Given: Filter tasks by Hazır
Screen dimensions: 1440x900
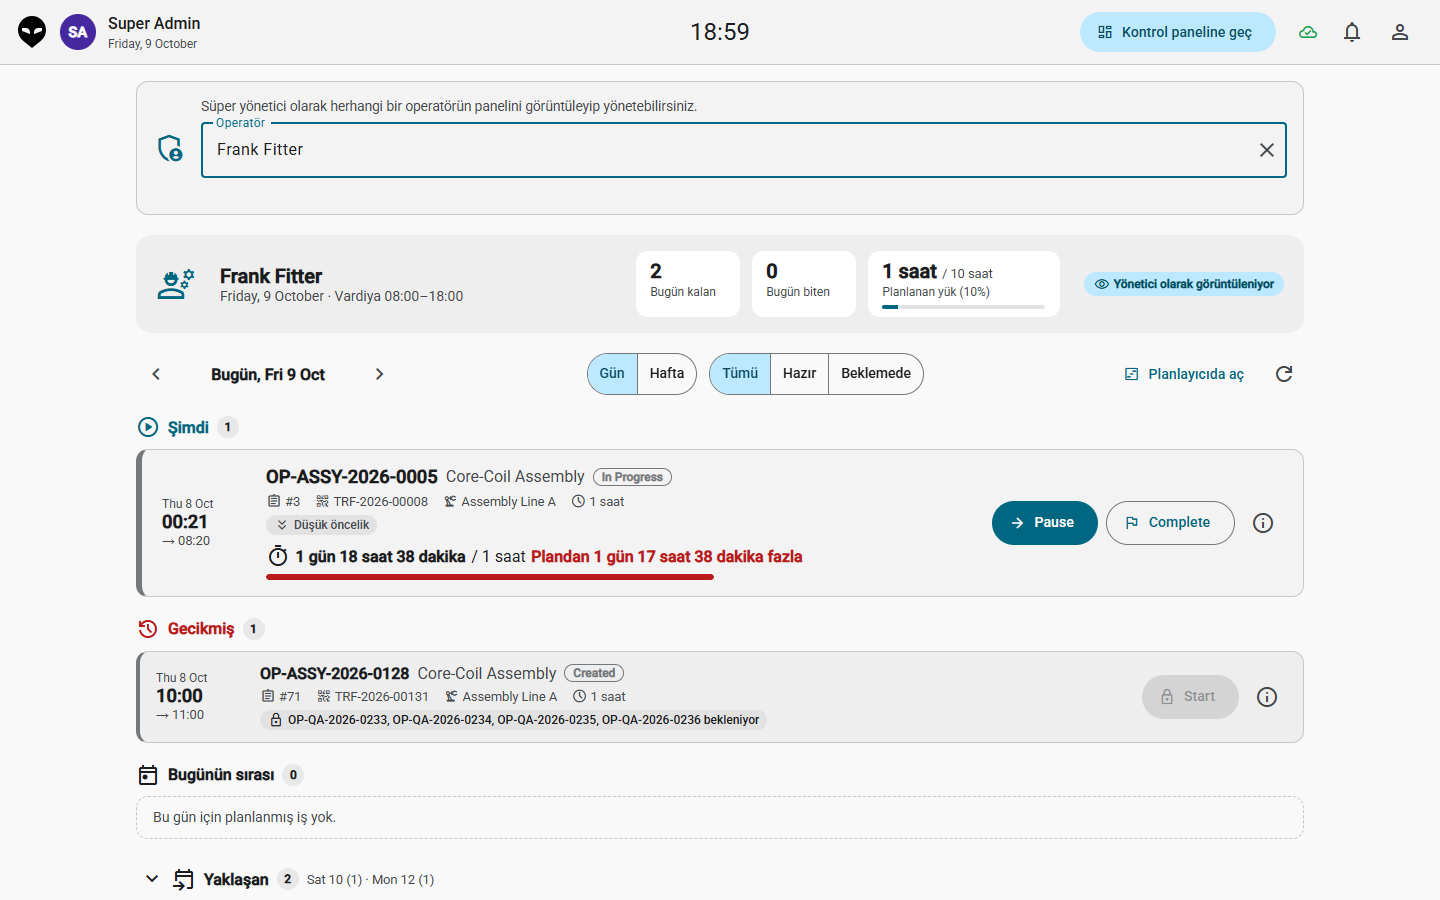Looking at the screenshot, I should click(799, 374).
